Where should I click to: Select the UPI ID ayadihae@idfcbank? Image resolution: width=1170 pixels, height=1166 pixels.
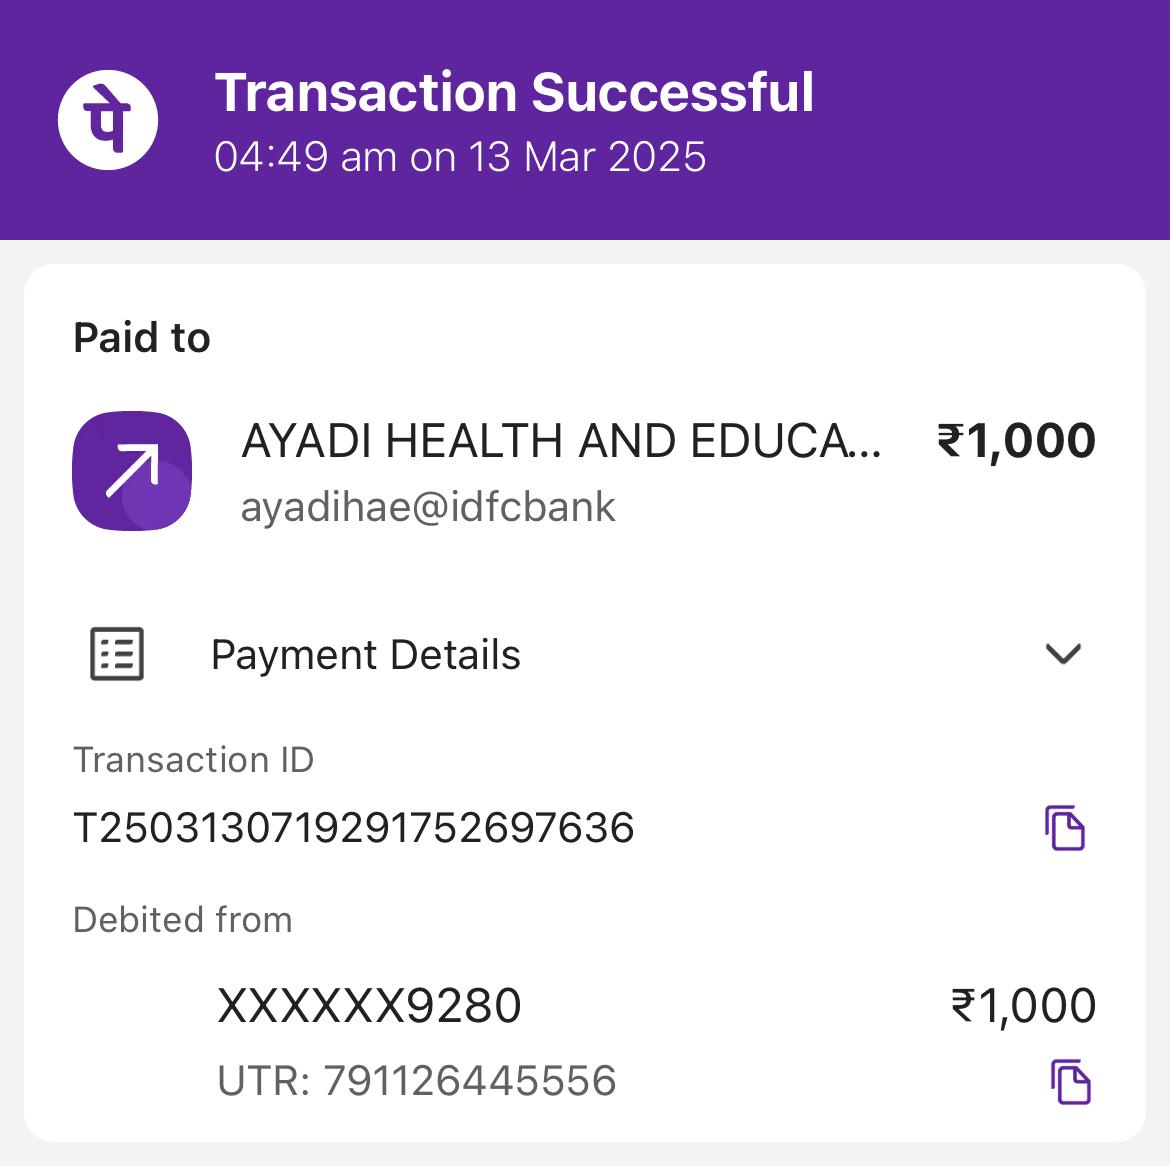[x=428, y=507]
